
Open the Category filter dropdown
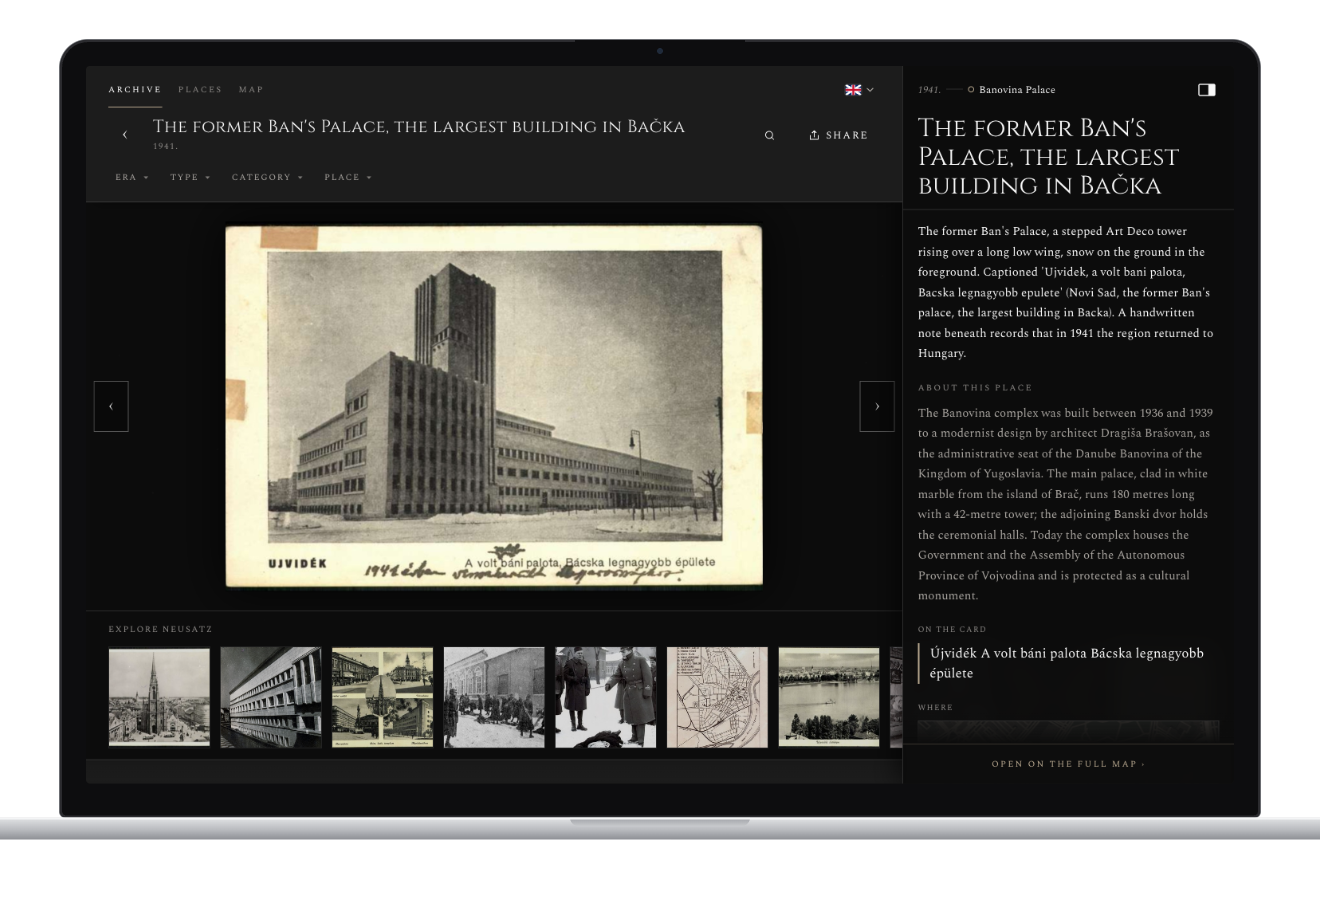[x=267, y=177]
